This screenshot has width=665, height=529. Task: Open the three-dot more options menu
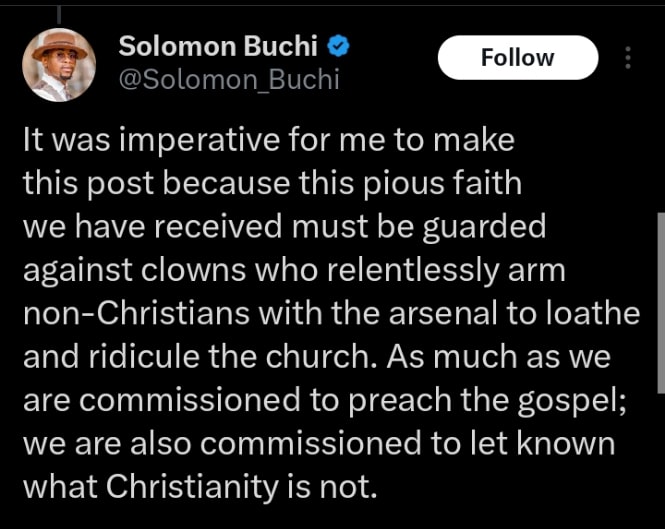[628, 59]
